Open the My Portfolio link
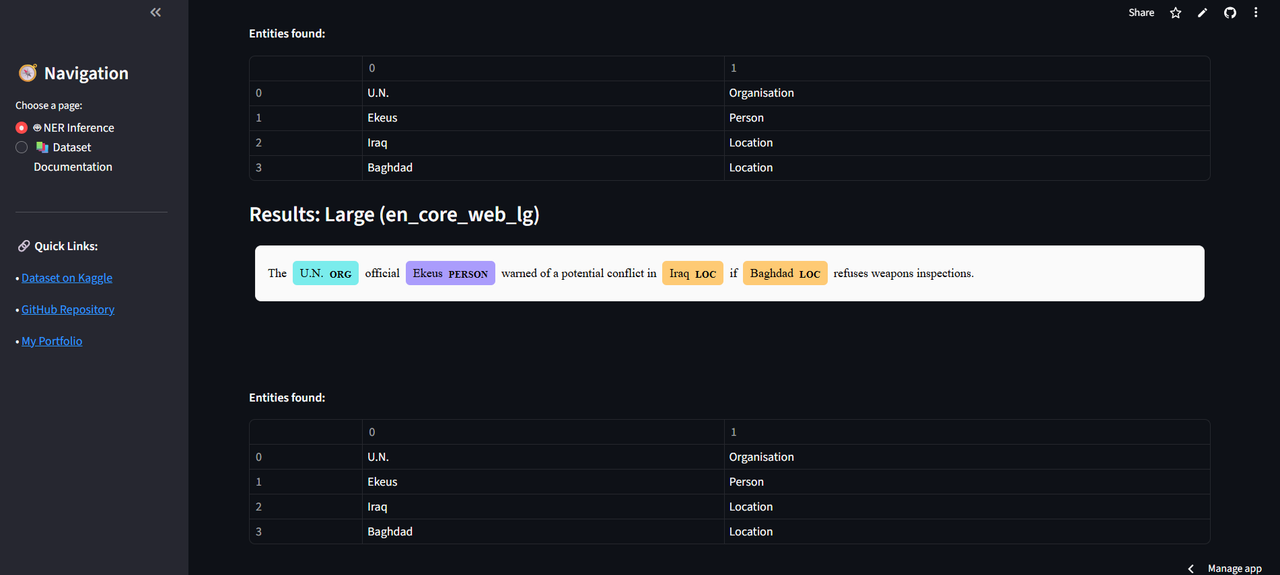 52,341
